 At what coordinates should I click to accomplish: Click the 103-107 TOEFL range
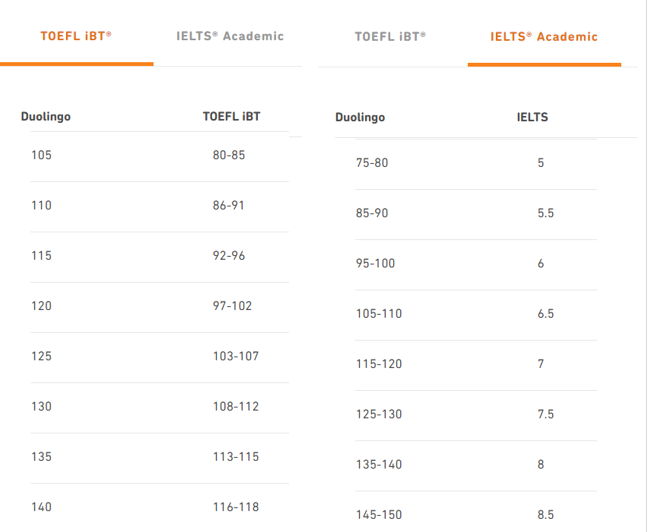pyautogui.click(x=236, y=356)
